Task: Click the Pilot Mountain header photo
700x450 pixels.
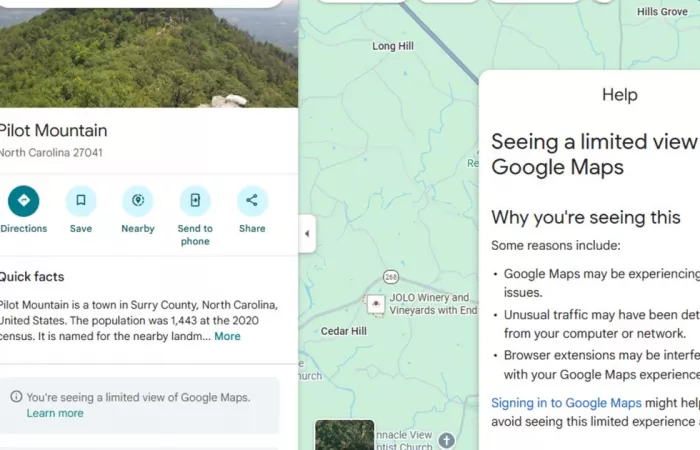Action: click(149, 55)
